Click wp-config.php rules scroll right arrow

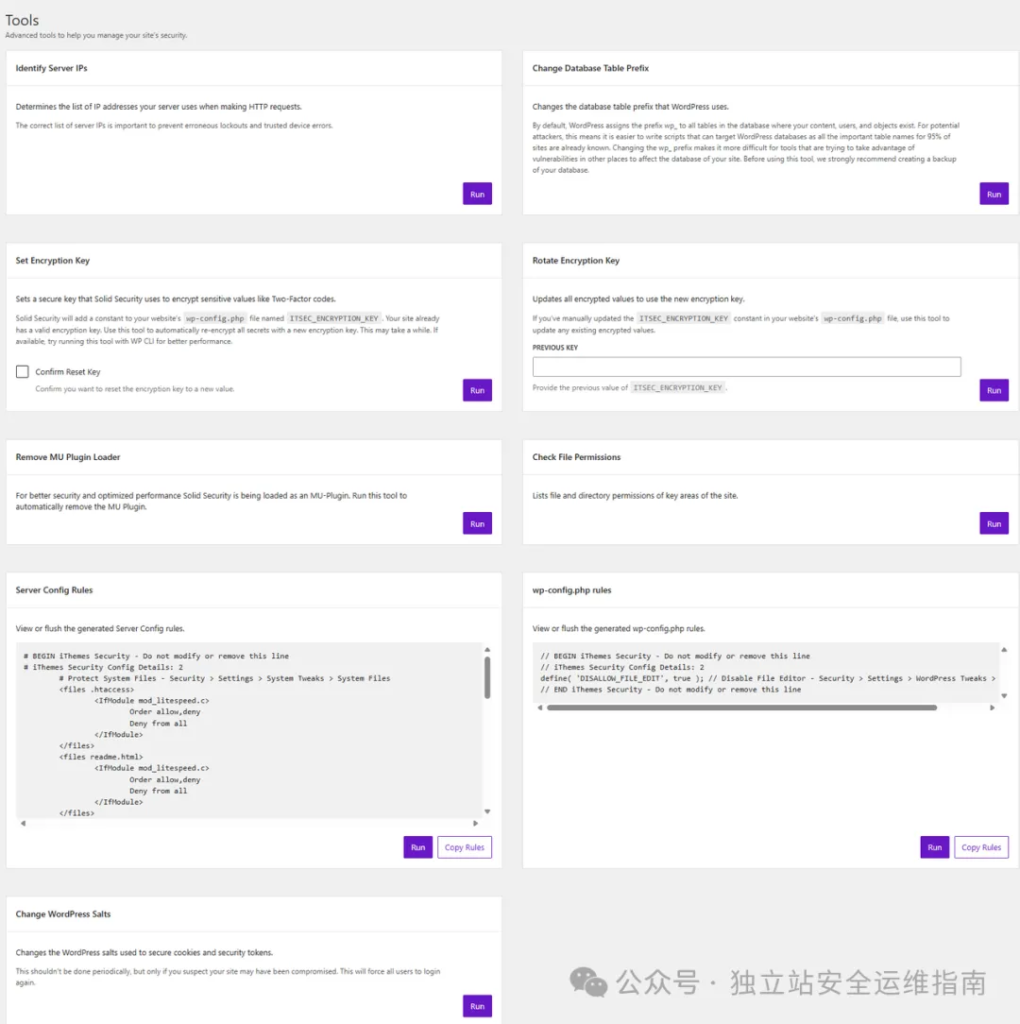992,707
